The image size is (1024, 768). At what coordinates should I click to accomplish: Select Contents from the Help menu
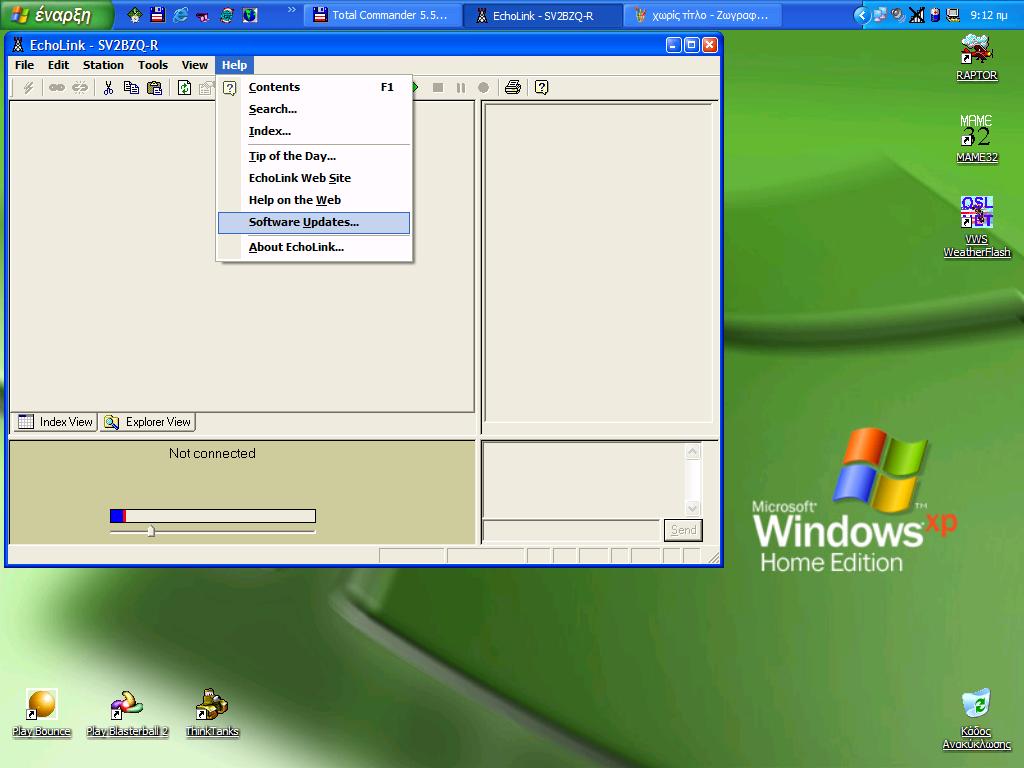tap(314, 87)
